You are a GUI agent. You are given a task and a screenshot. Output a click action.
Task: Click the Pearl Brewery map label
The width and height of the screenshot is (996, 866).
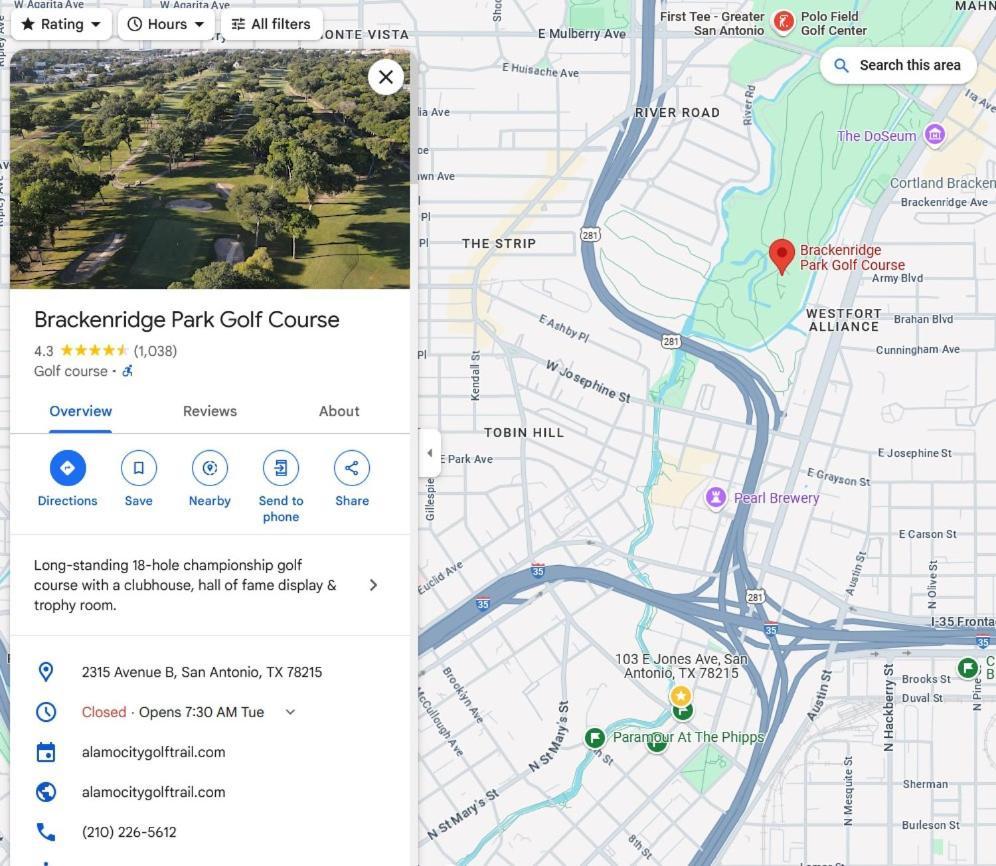(776, 498)
